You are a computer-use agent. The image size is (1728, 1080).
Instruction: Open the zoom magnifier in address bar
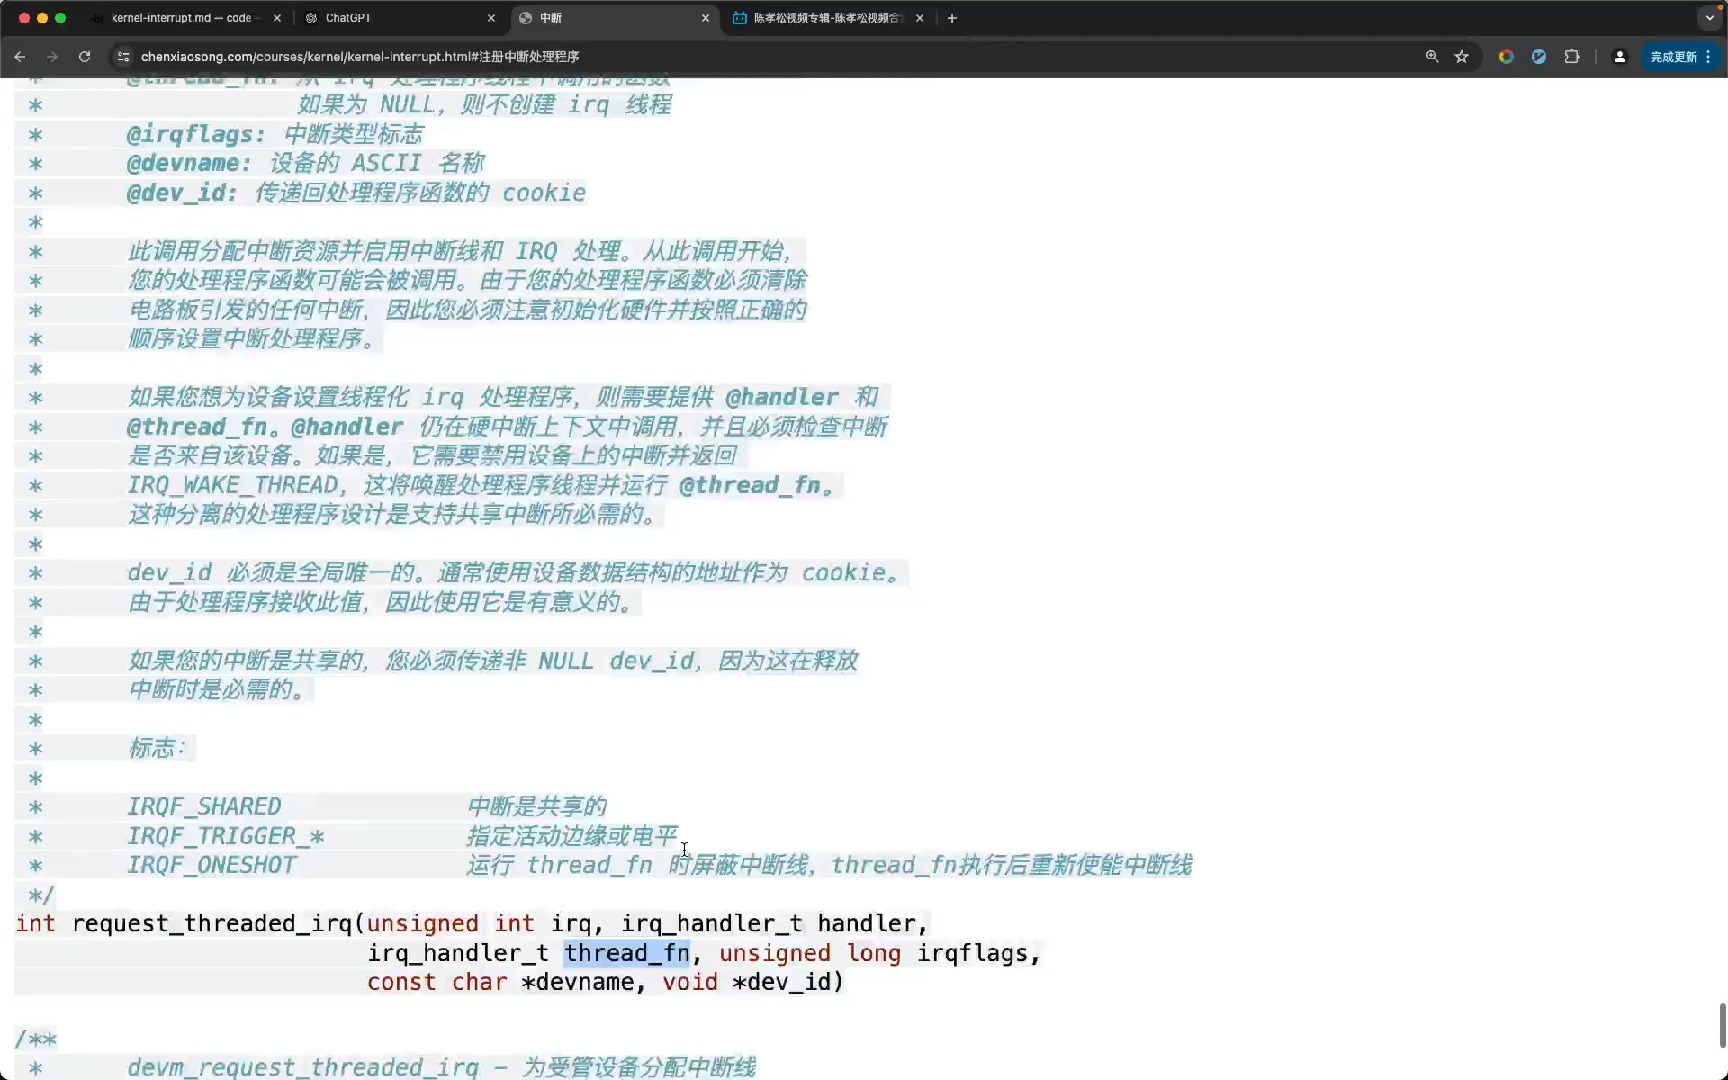[x=1432, y=57]
